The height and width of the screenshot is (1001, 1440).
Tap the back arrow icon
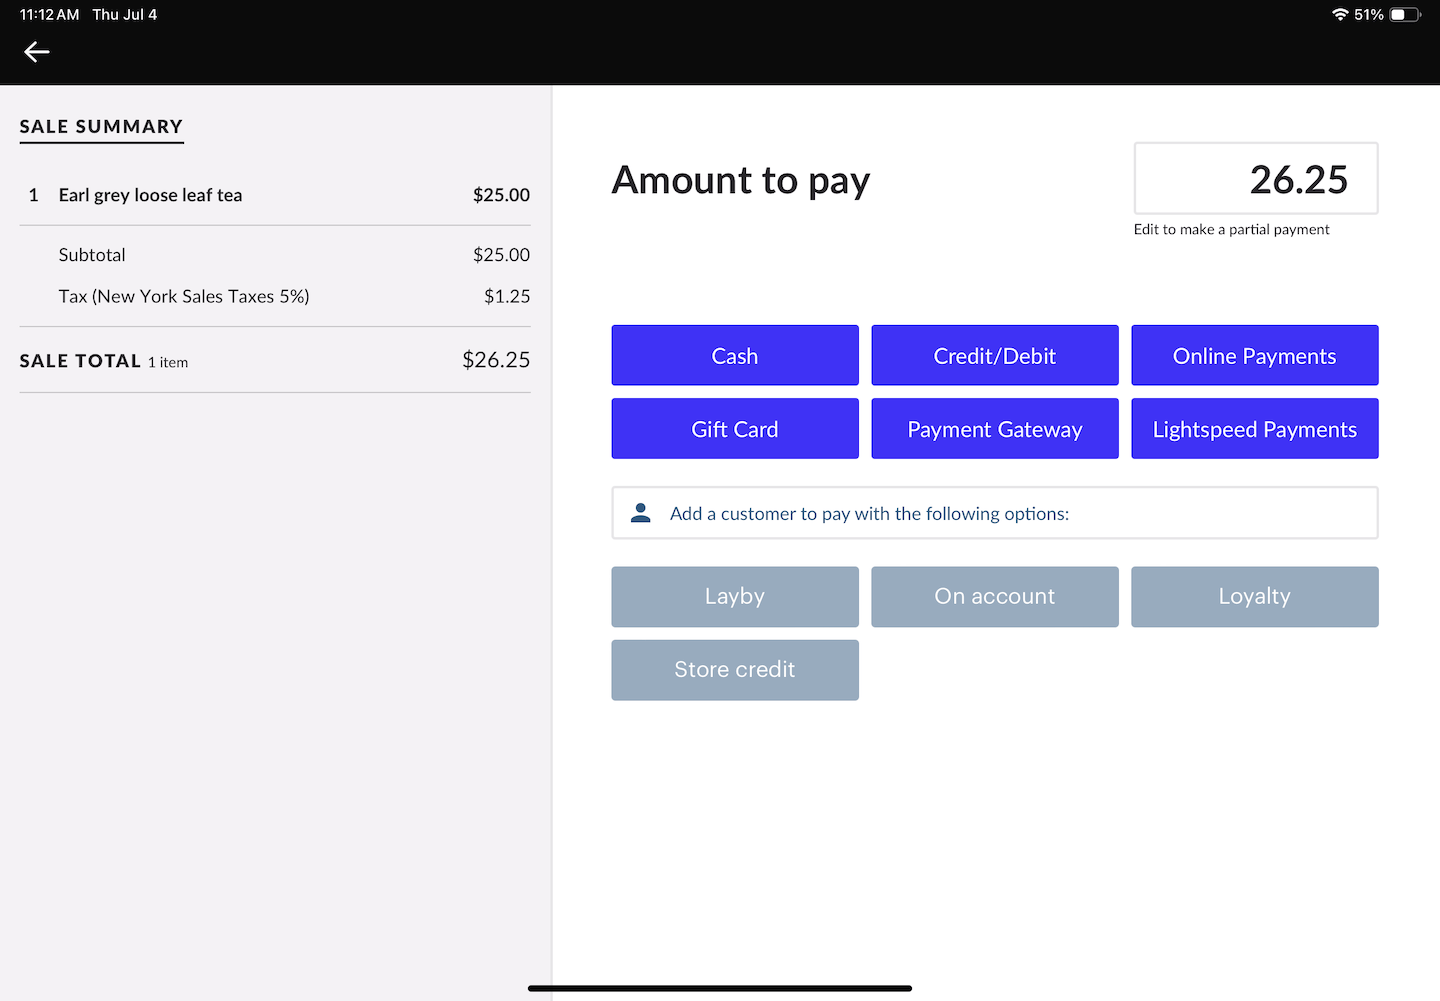37,52
